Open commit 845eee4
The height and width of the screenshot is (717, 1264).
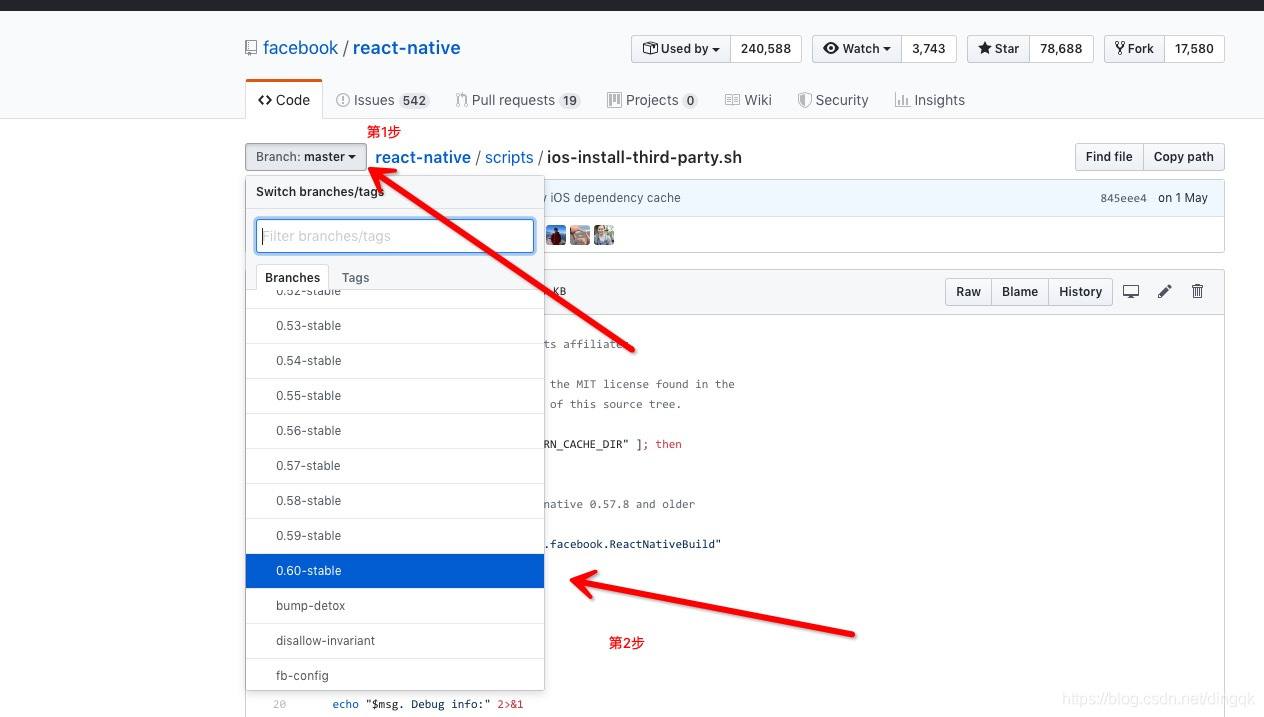point(1123,198)
